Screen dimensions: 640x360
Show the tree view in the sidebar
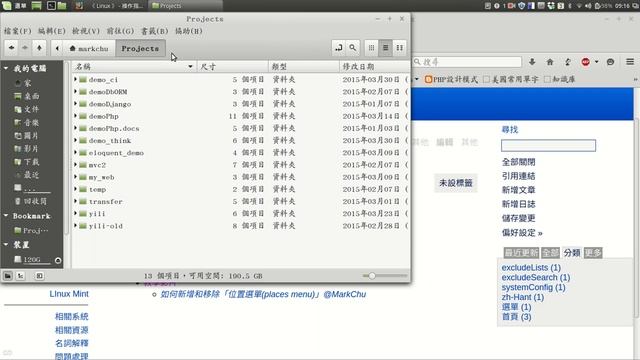[x=20, y=276]
